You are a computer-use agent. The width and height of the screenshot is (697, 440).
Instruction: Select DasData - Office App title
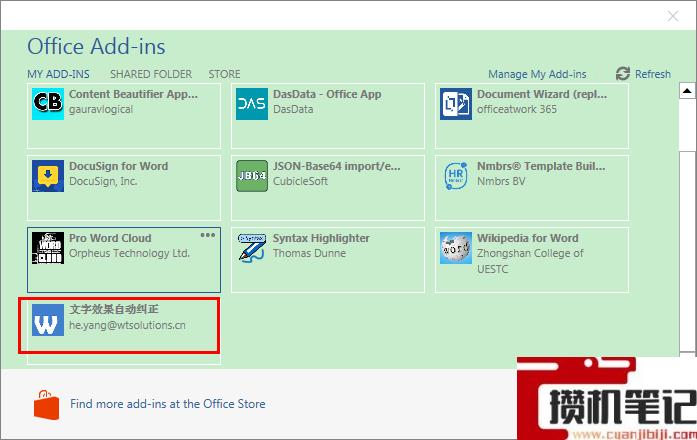327,94
